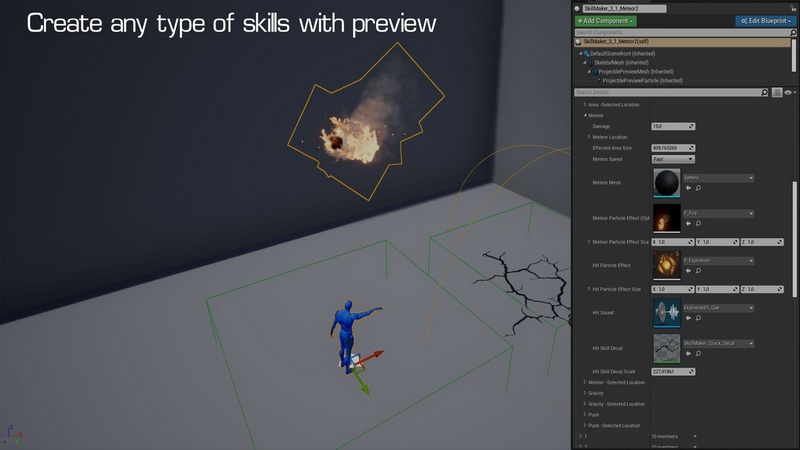The height and width of the screenshot is (450, 800).
Task: Open the P_Explosion asset dropdown
Action: pyautogui.click(x=718, y=259)
